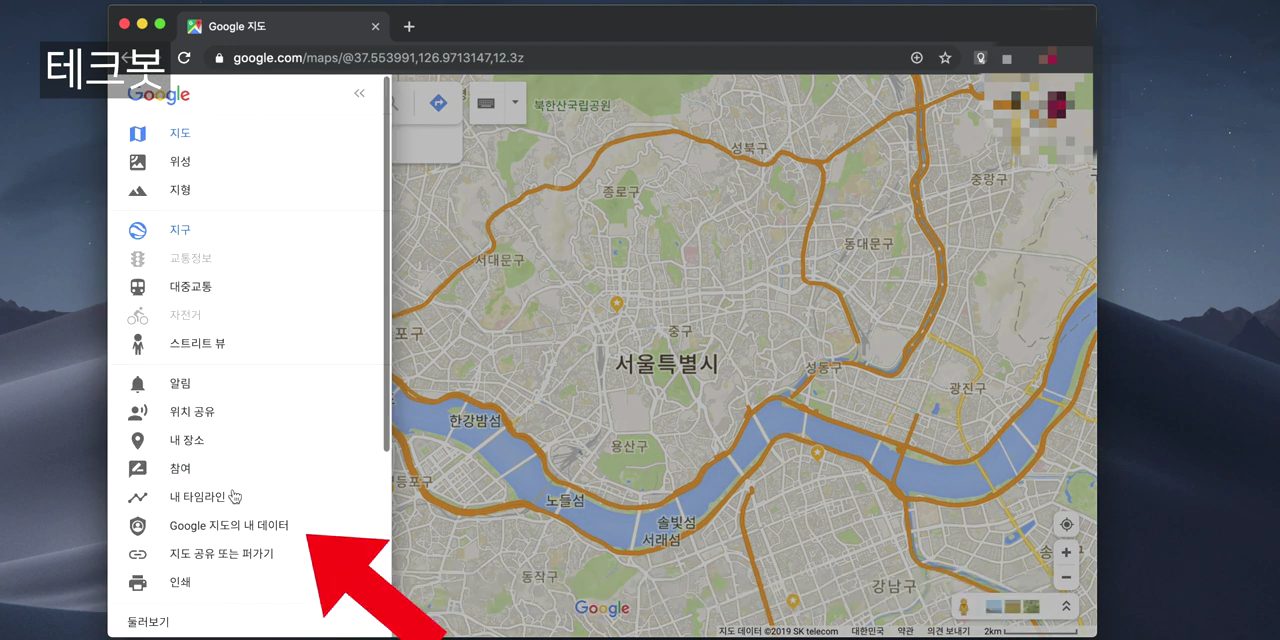
Task: Click the 자전거 bicycle icon
Action: point(138,316)
